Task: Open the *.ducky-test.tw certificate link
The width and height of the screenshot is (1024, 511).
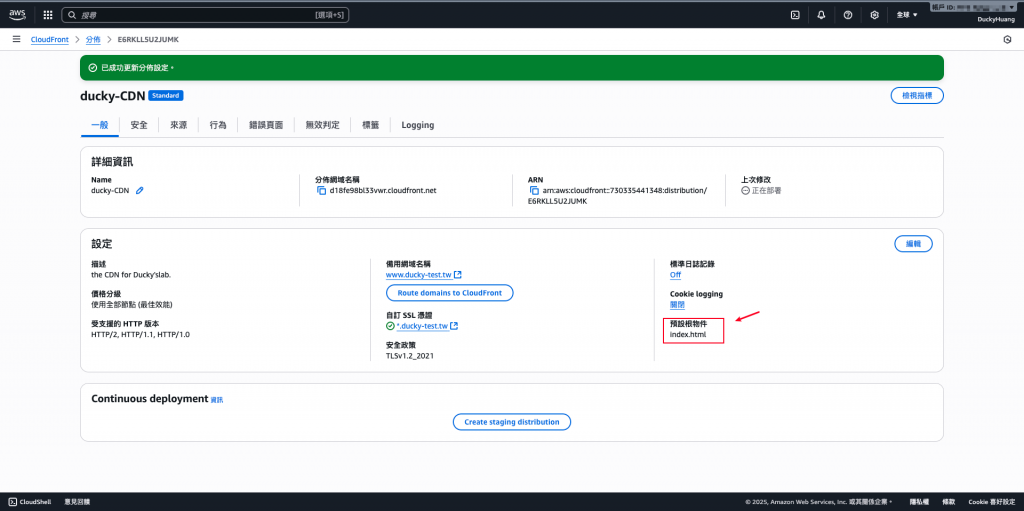Action: (x=422, y=325)
